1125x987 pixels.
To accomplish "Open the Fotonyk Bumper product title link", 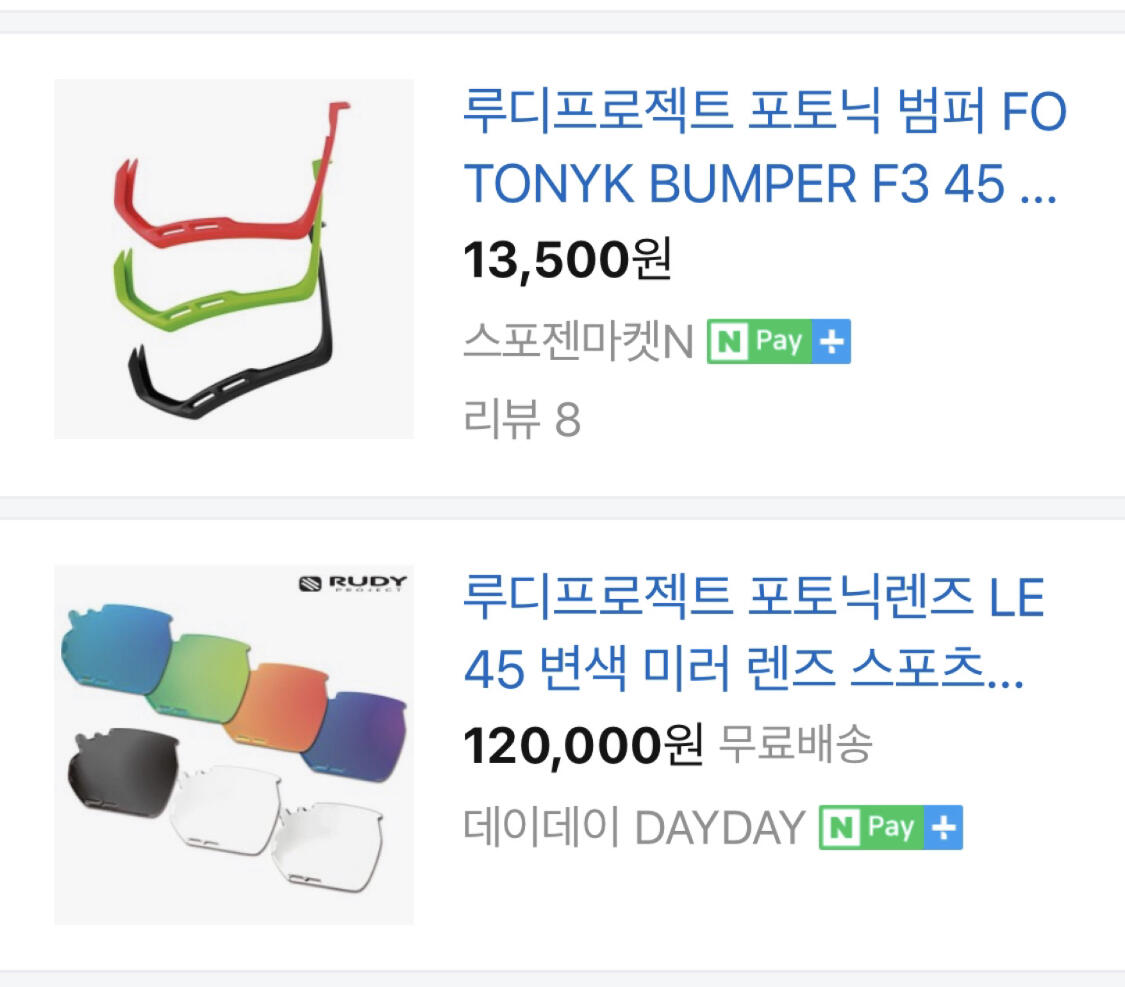I will click(765, 147).
